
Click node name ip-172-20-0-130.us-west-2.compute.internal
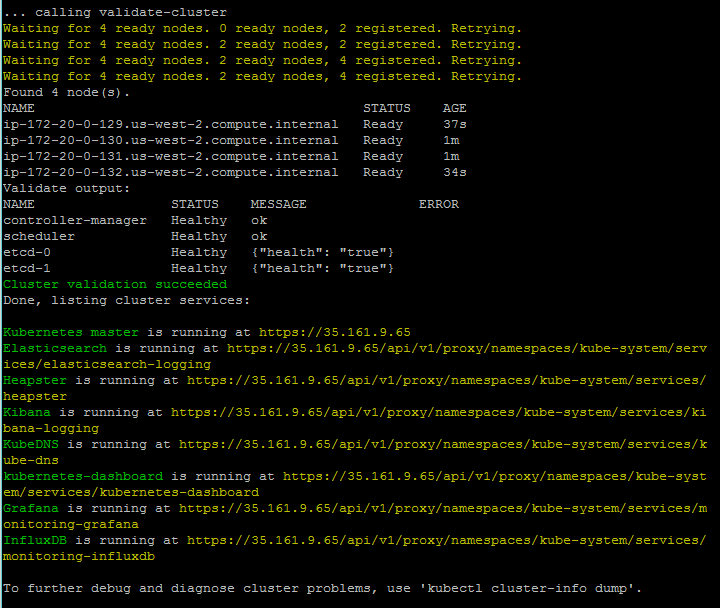coord(171,141)
